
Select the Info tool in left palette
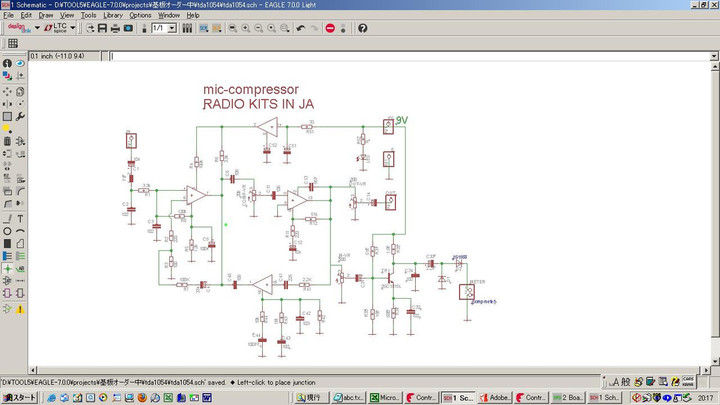(7, 63)
